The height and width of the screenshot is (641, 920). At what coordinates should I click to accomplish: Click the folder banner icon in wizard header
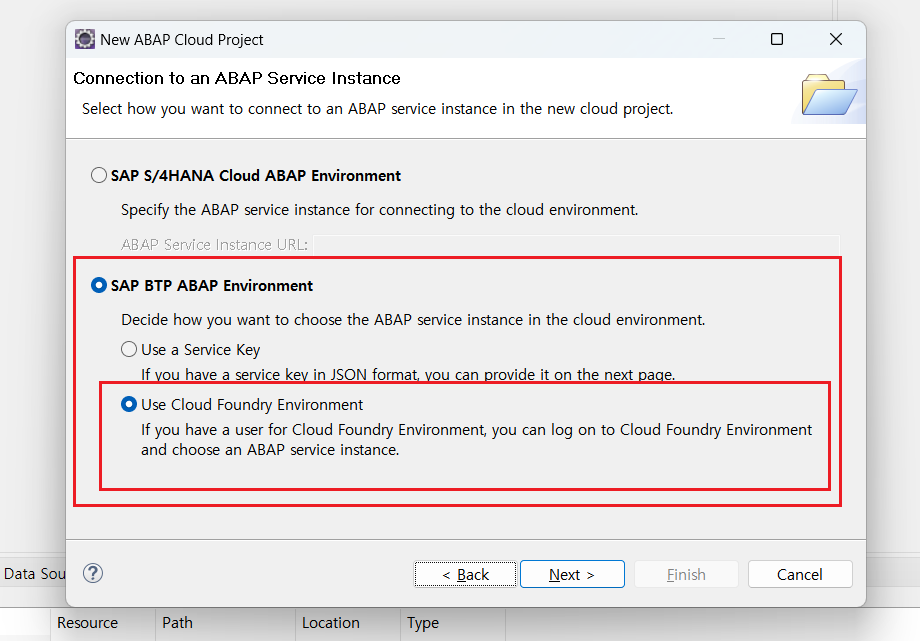[x=828, y=94]
